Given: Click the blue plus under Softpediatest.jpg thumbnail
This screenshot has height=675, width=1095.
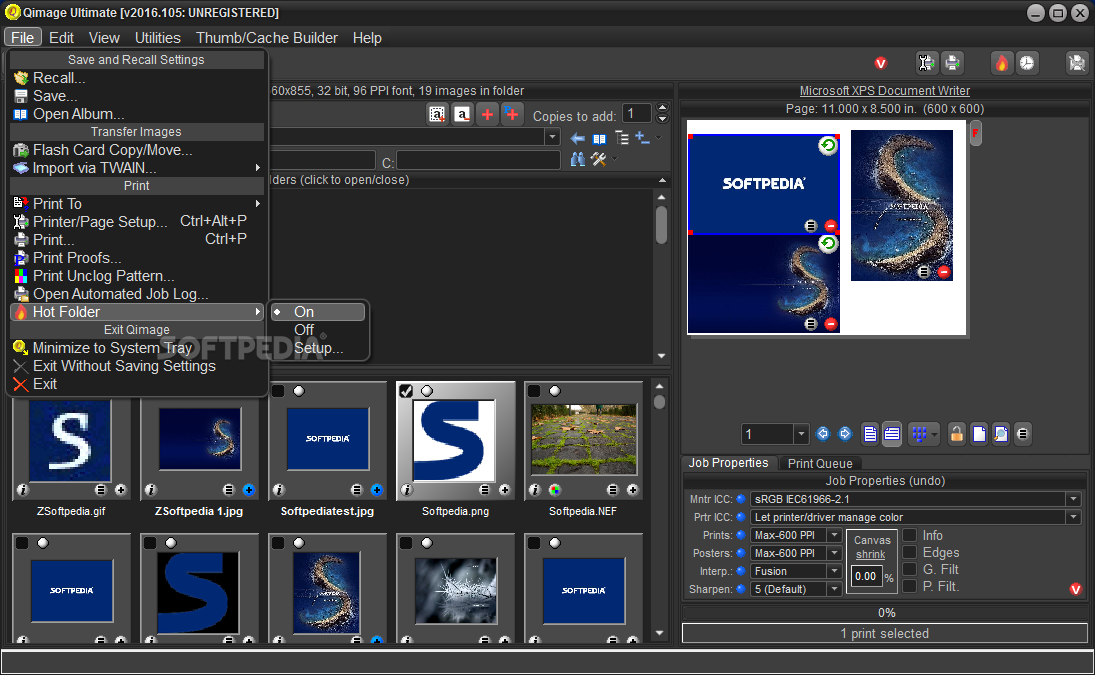Looking at the screenshot, I should coord(376,490).
